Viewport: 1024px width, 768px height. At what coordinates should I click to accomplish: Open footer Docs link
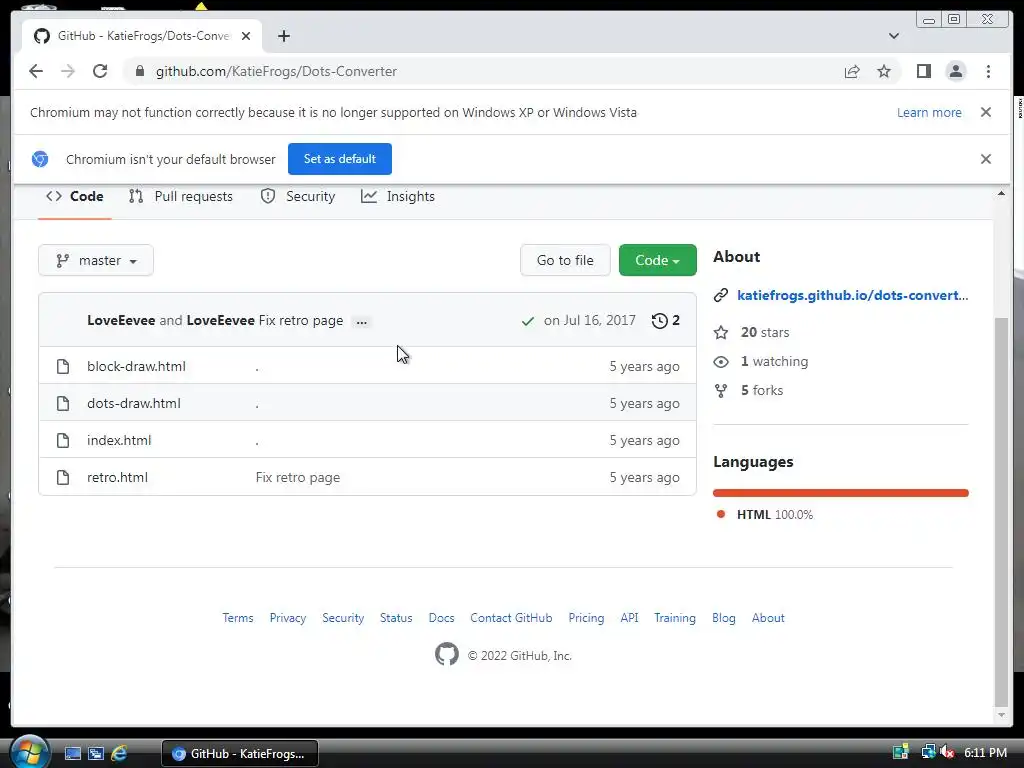click(x=441, y=618)
